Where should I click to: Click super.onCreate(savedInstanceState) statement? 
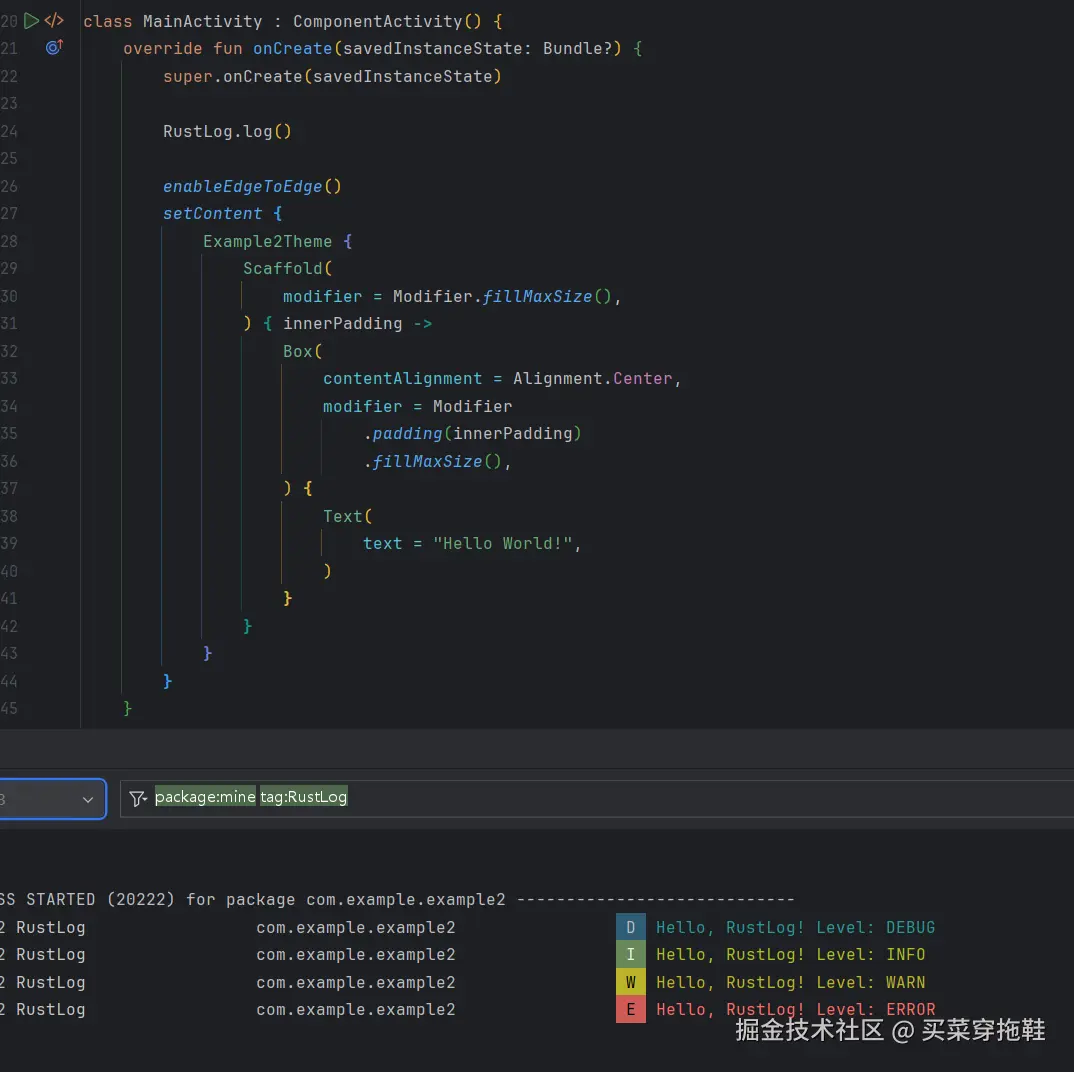[332, 77]
